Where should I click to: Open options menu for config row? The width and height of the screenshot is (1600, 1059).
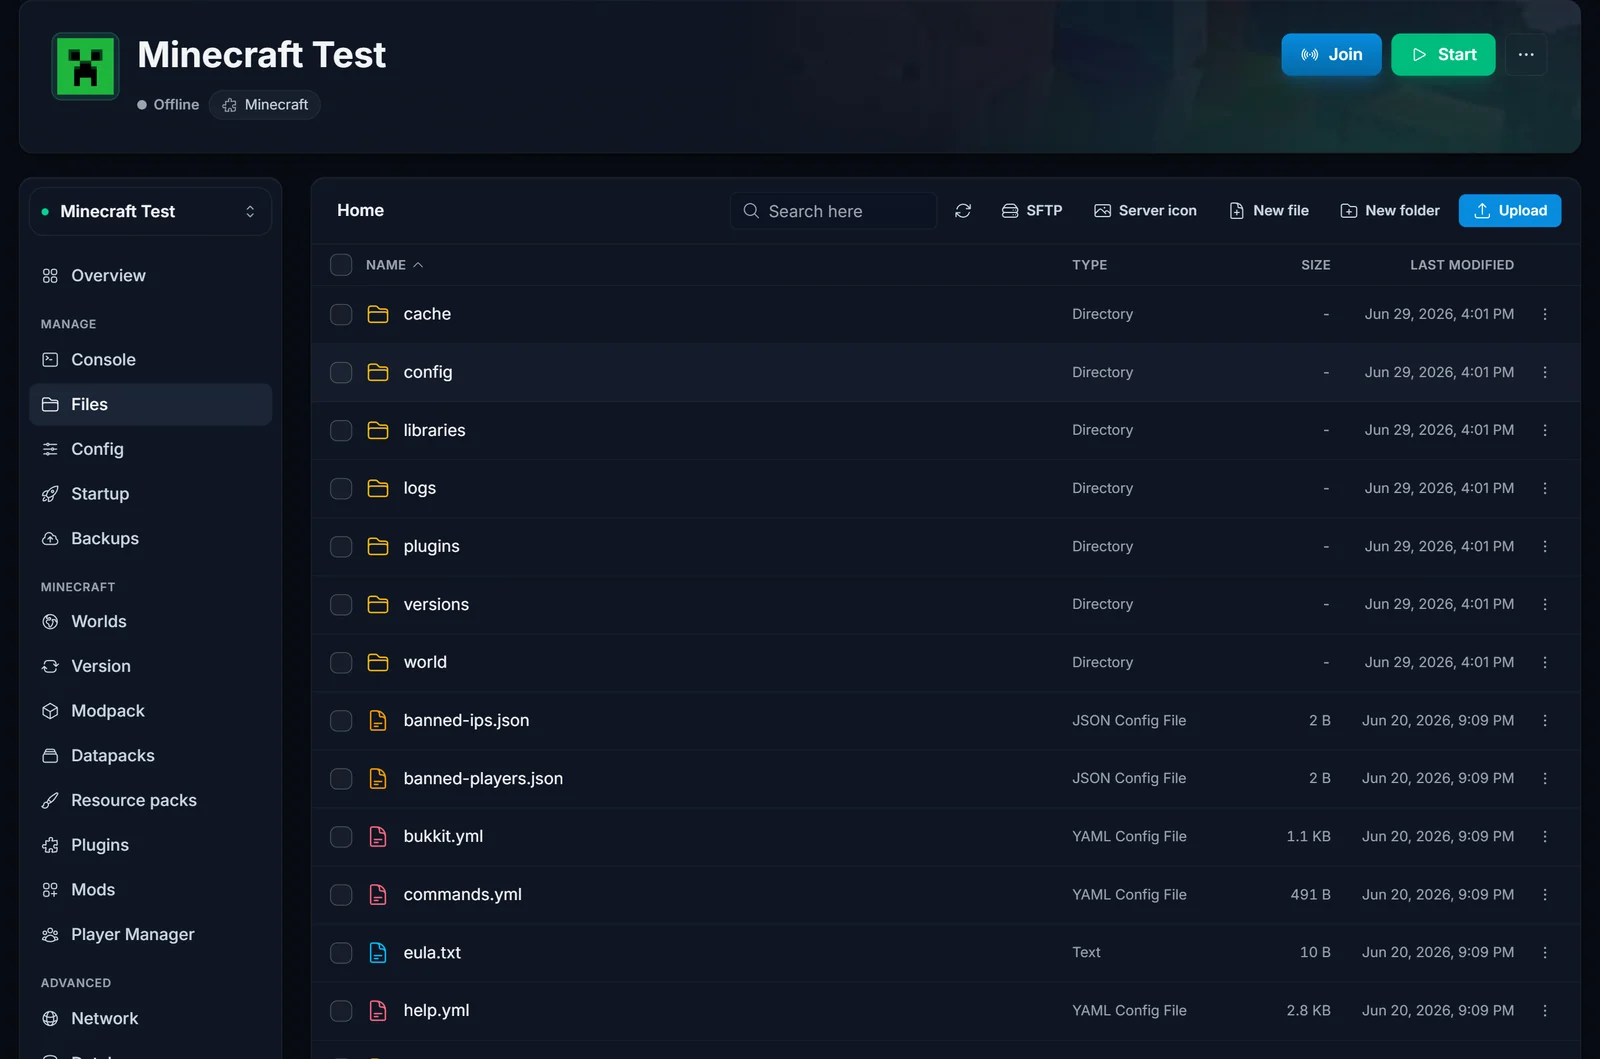[1545, 372]
